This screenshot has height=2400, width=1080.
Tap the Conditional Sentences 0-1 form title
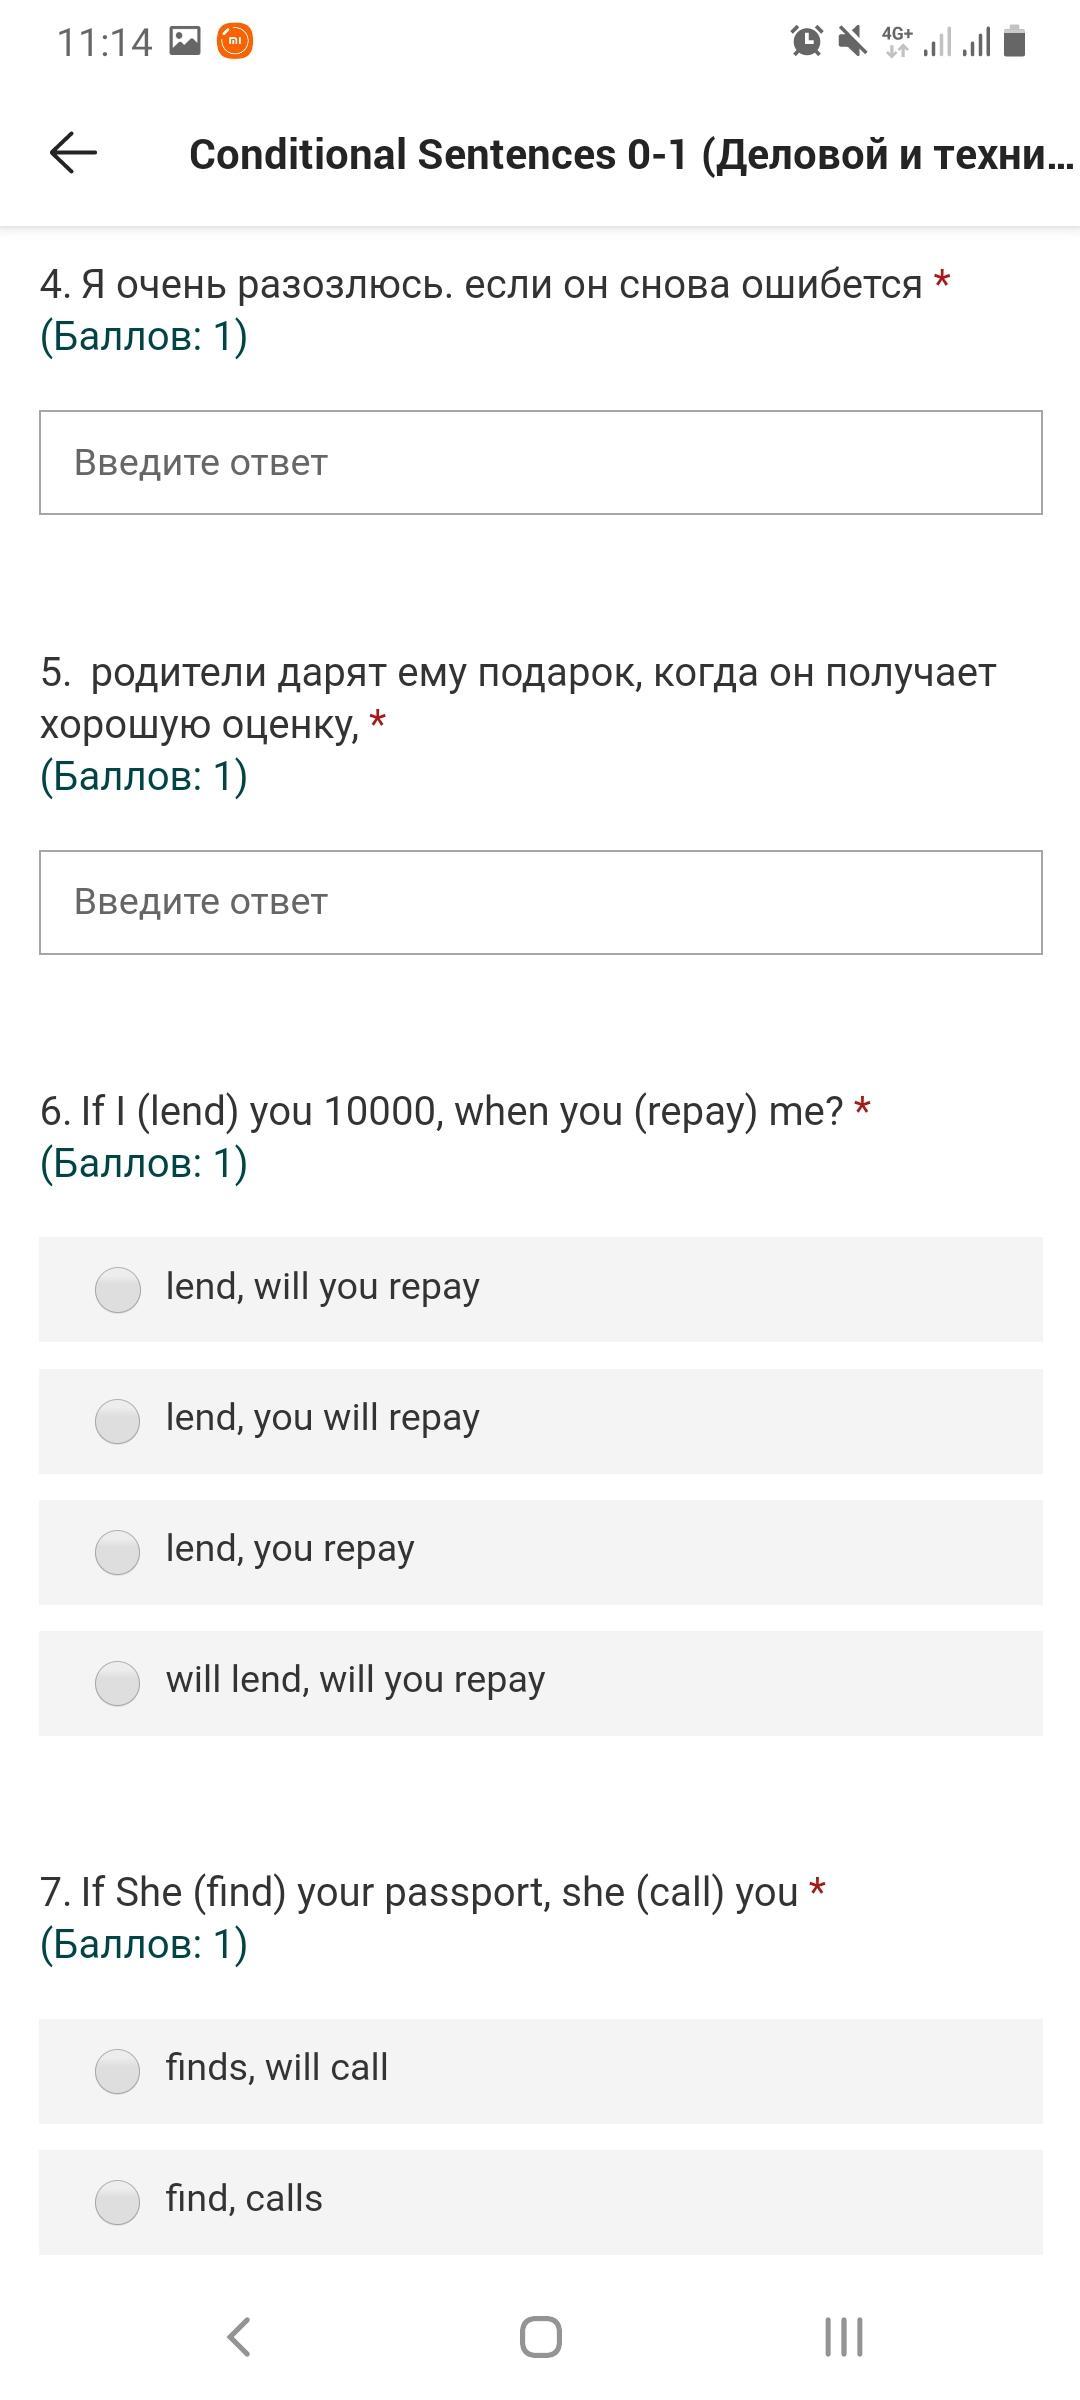(630, 155)
